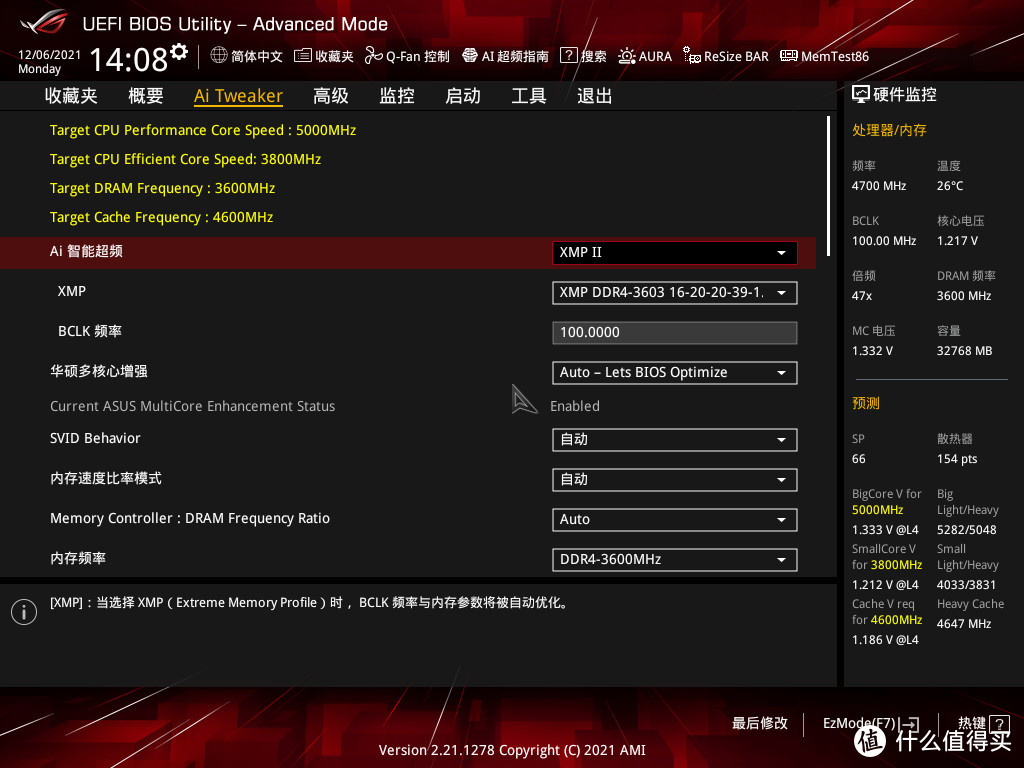Open AURA lighting icon
1024x768 pixels.
627,56
